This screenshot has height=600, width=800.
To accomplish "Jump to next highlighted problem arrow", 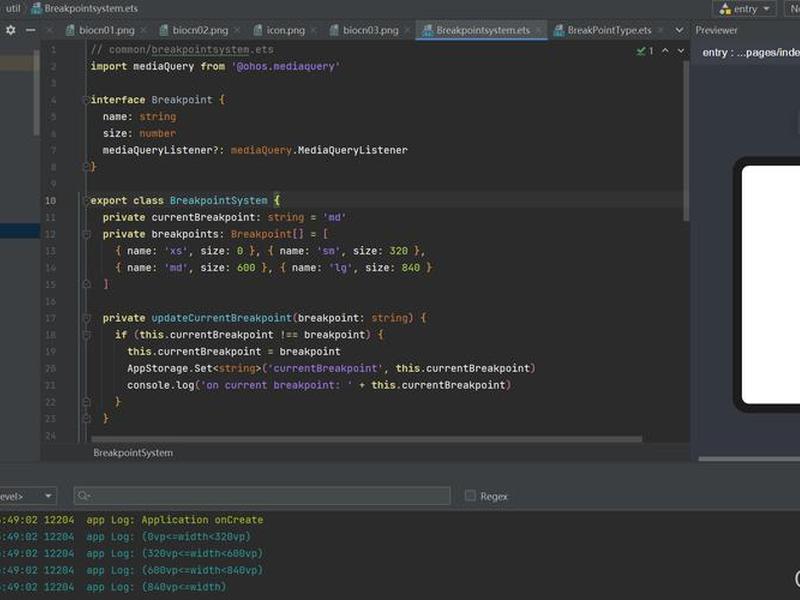I will (x=681, y=51).
